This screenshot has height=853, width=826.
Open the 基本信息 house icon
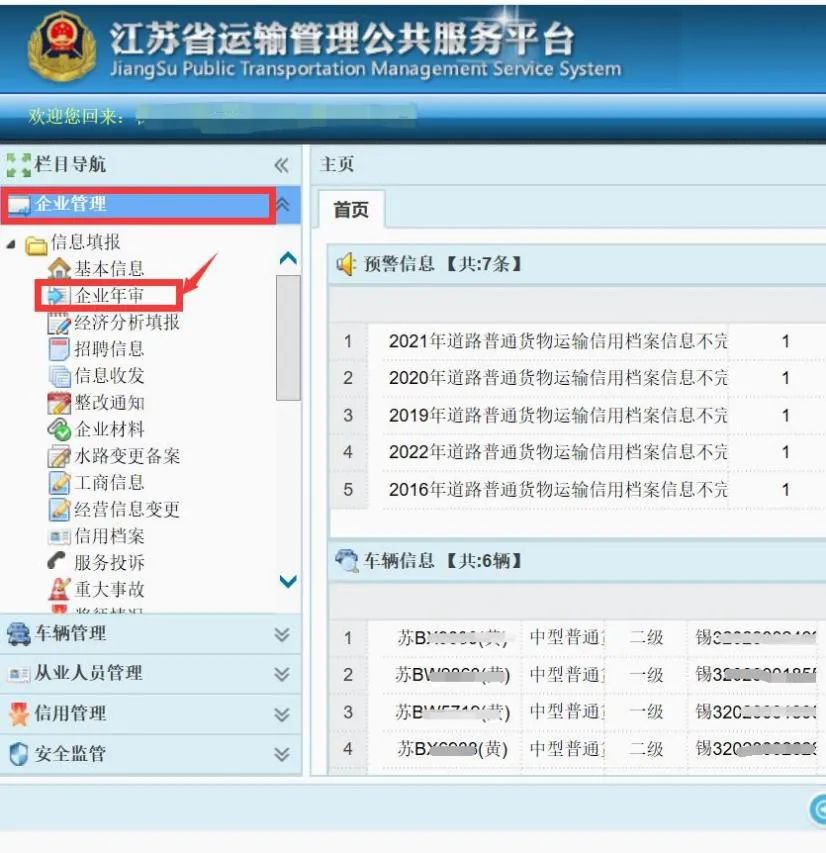[59, 269]
